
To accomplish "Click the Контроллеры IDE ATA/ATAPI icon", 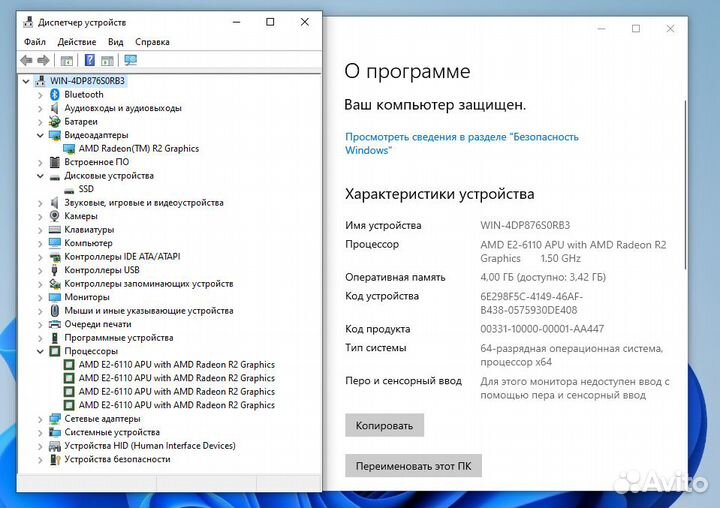I will point(55,257).
